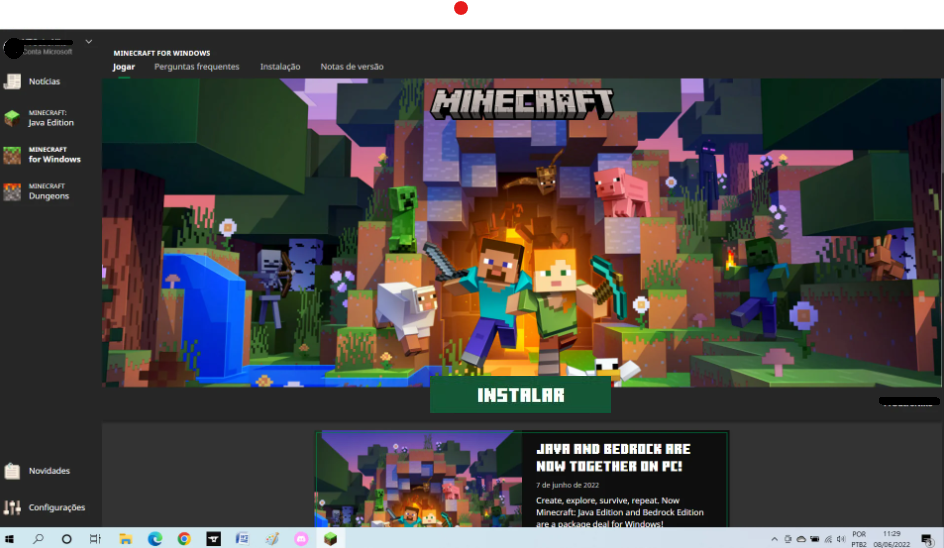Open the Notícias news section icon
Viewport: 944px width, 548px height.
point(12,81)
